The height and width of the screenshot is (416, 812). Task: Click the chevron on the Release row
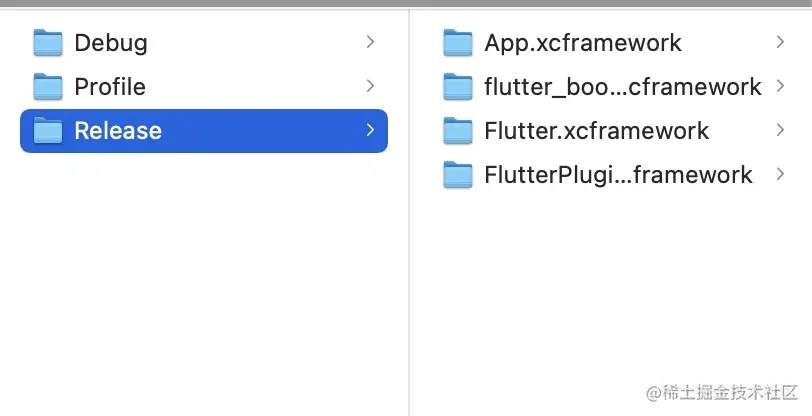click(x=370, y=131)
